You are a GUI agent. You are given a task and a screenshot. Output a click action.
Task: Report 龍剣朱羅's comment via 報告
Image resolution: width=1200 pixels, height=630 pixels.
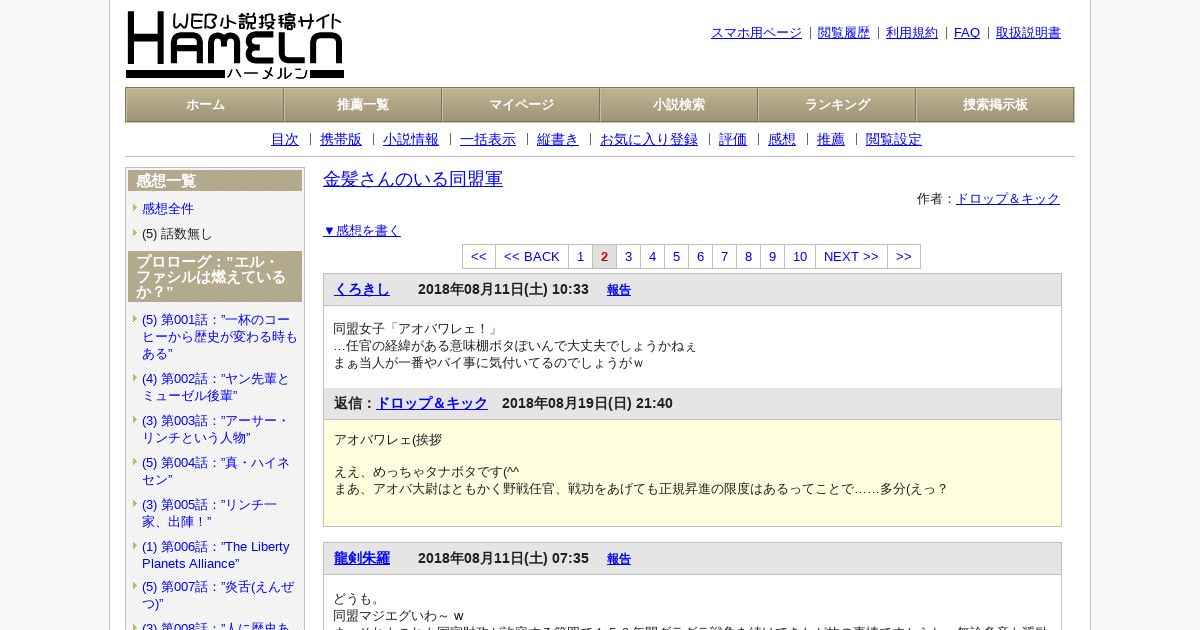619,559
